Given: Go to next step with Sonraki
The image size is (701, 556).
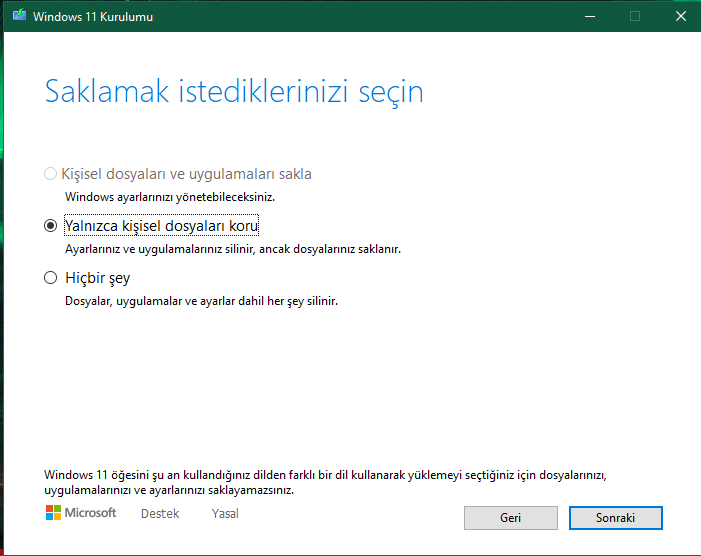Looking at the screenshot, I should point(616,518).
